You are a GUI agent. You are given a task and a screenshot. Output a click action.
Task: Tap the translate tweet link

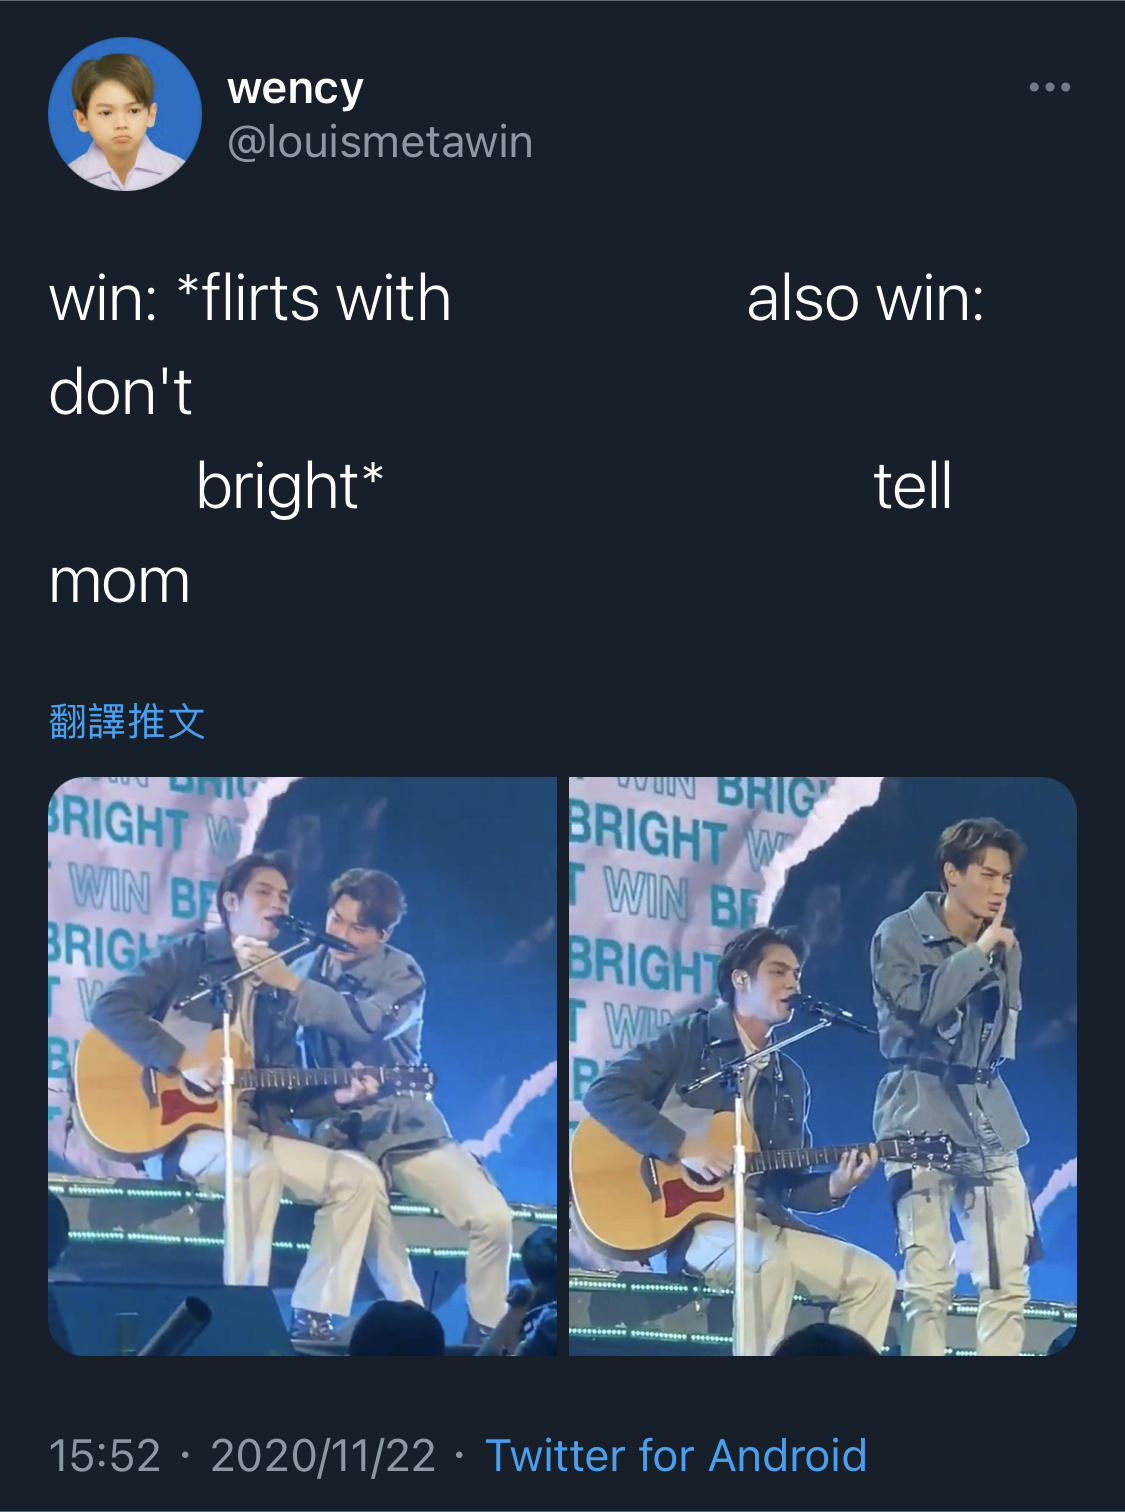pyautogui.click(x=127, y=721)
